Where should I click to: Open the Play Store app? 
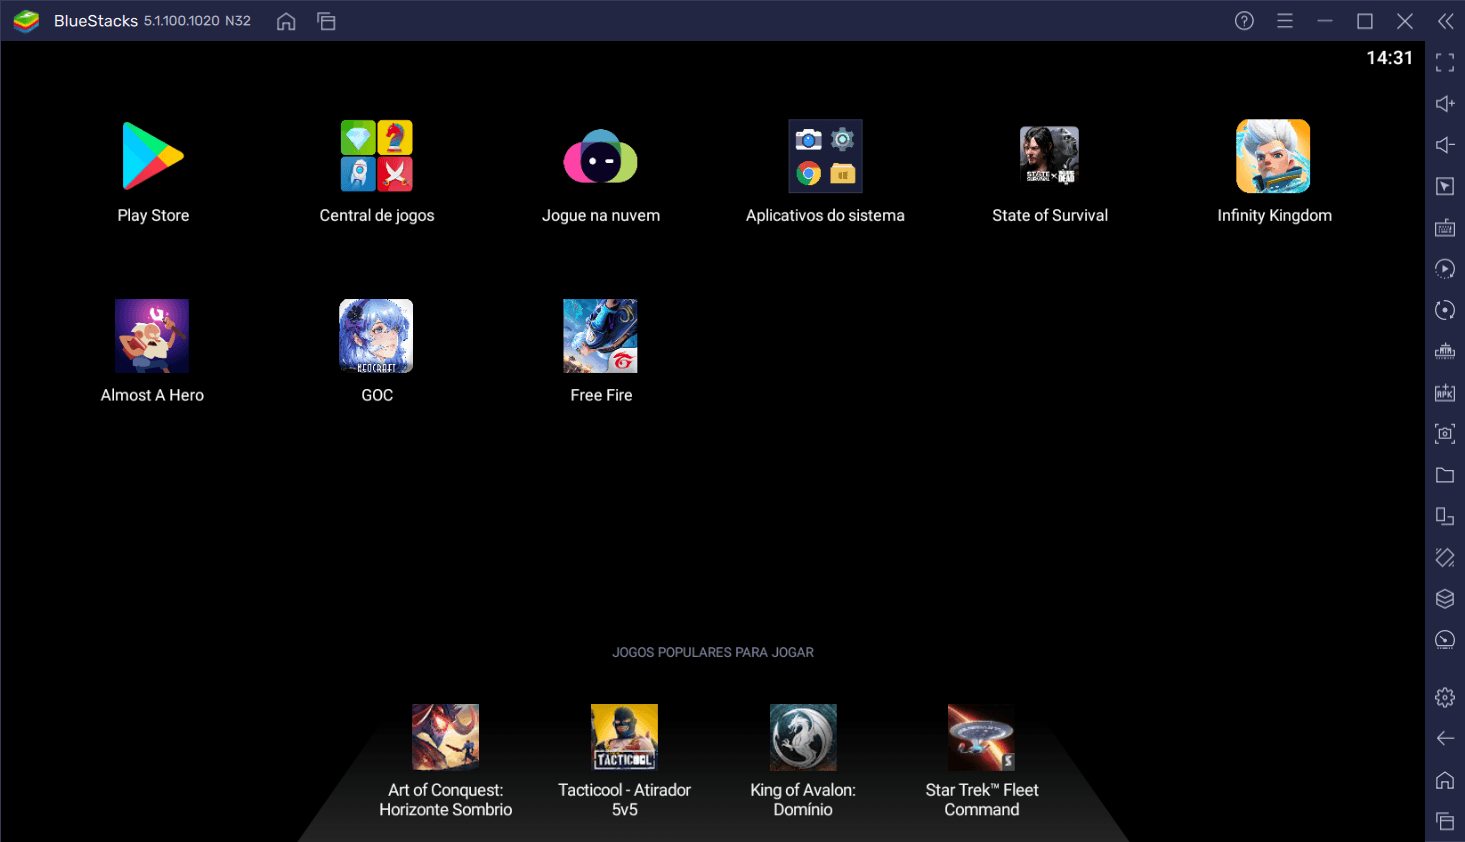click(153, 156)
